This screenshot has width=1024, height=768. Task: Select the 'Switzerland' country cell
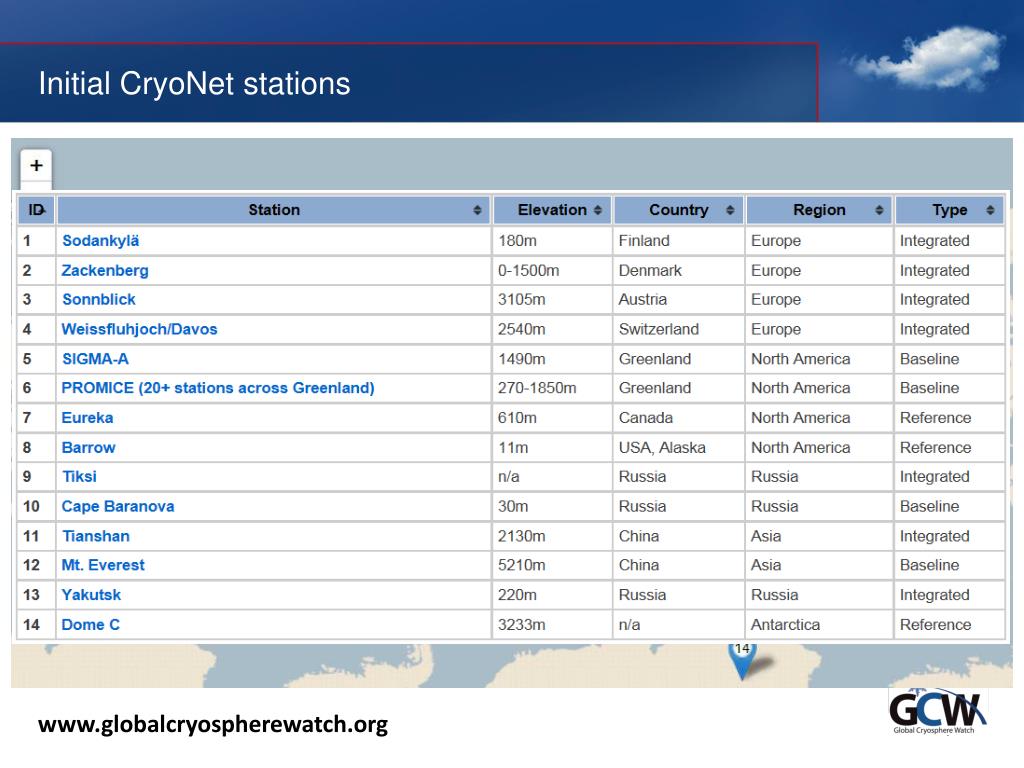point(679,329)
